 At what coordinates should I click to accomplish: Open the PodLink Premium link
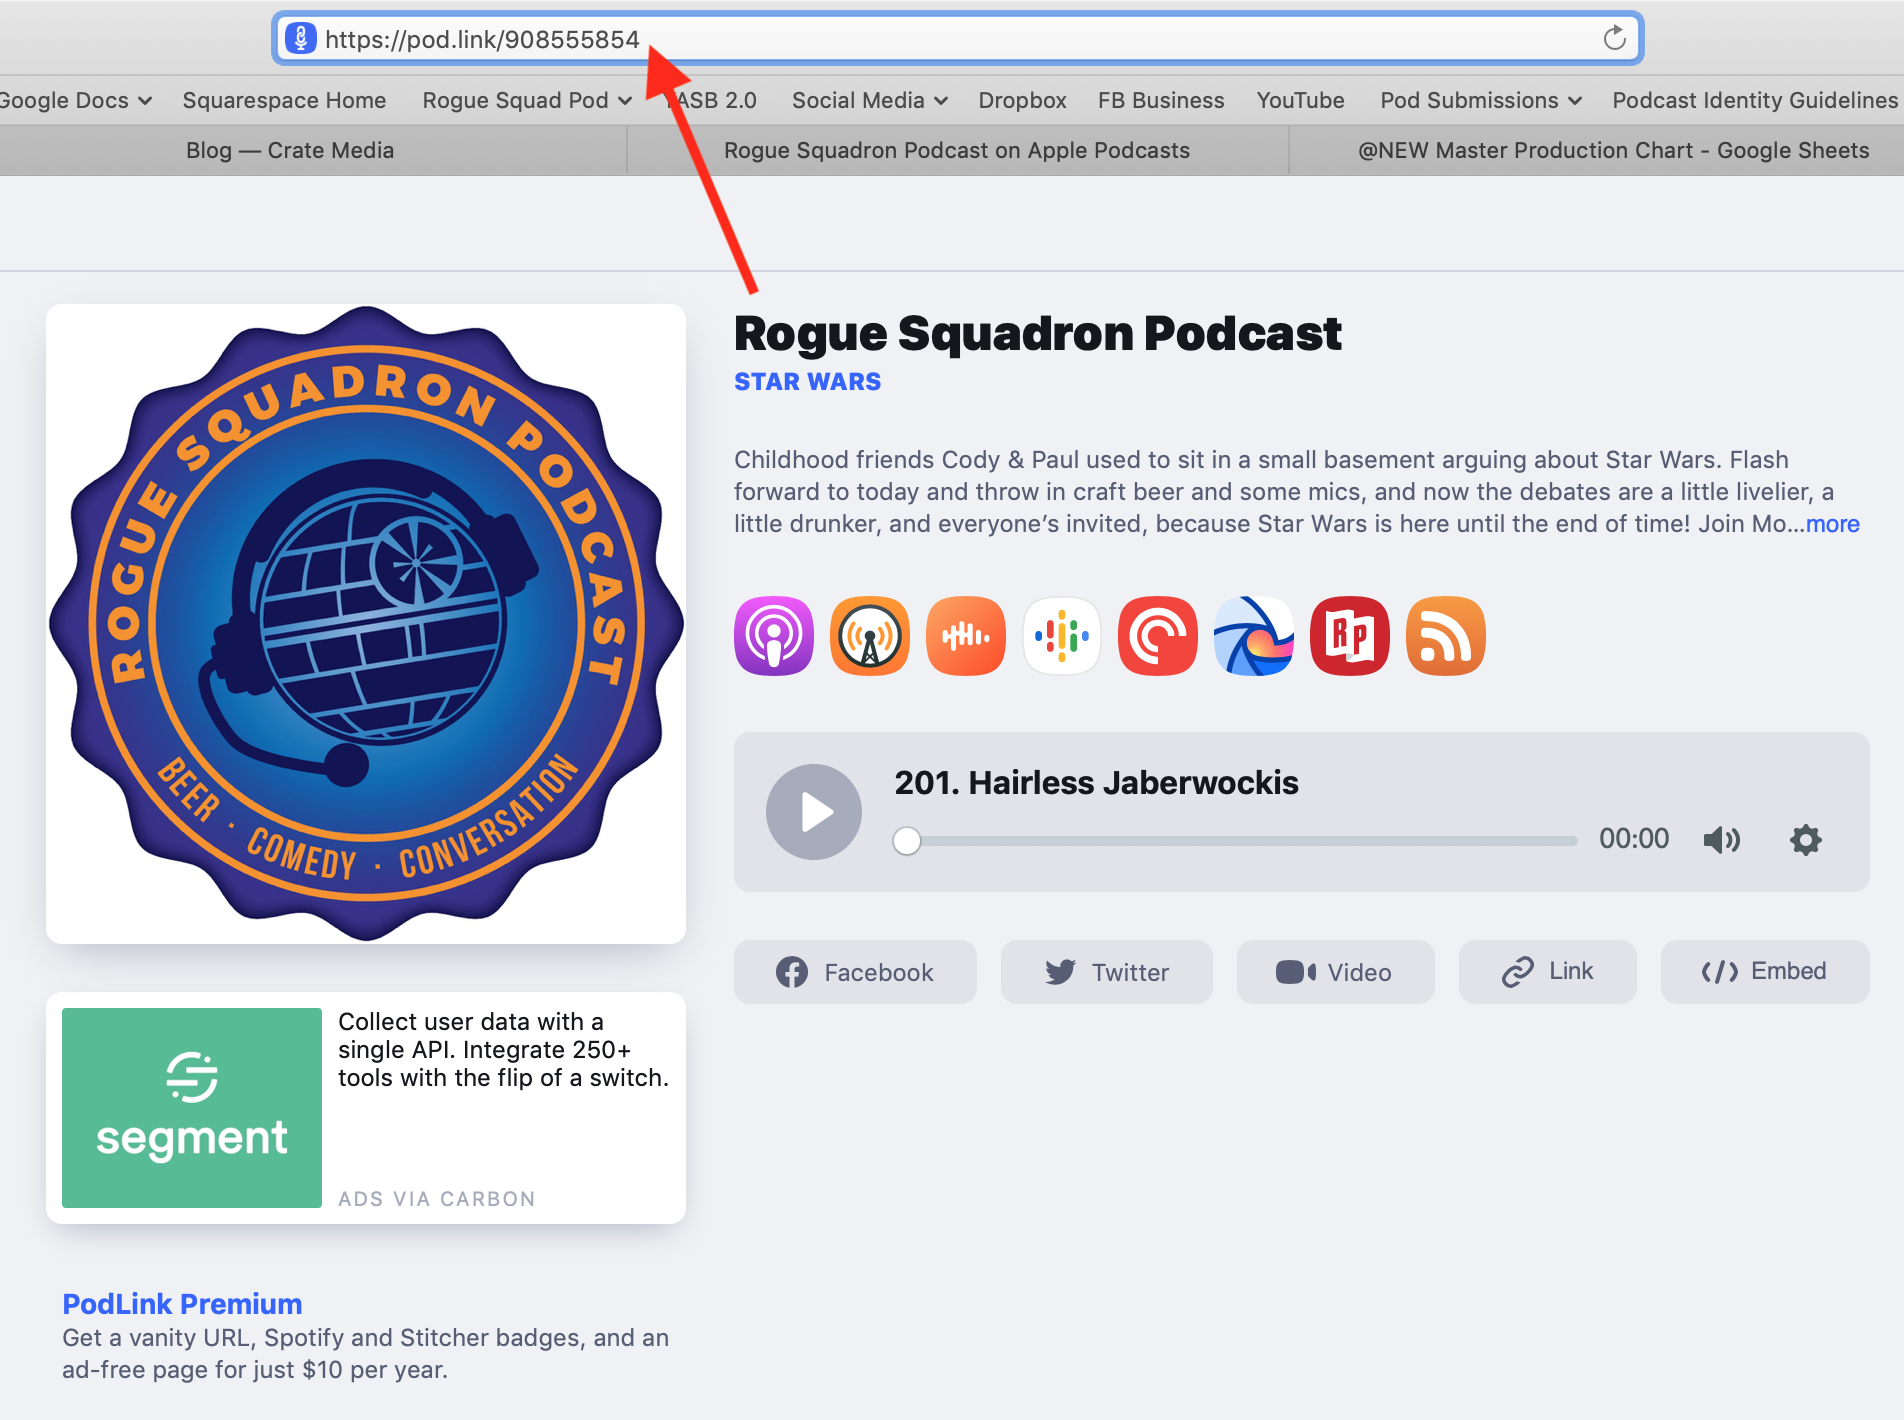[182, 1304]
